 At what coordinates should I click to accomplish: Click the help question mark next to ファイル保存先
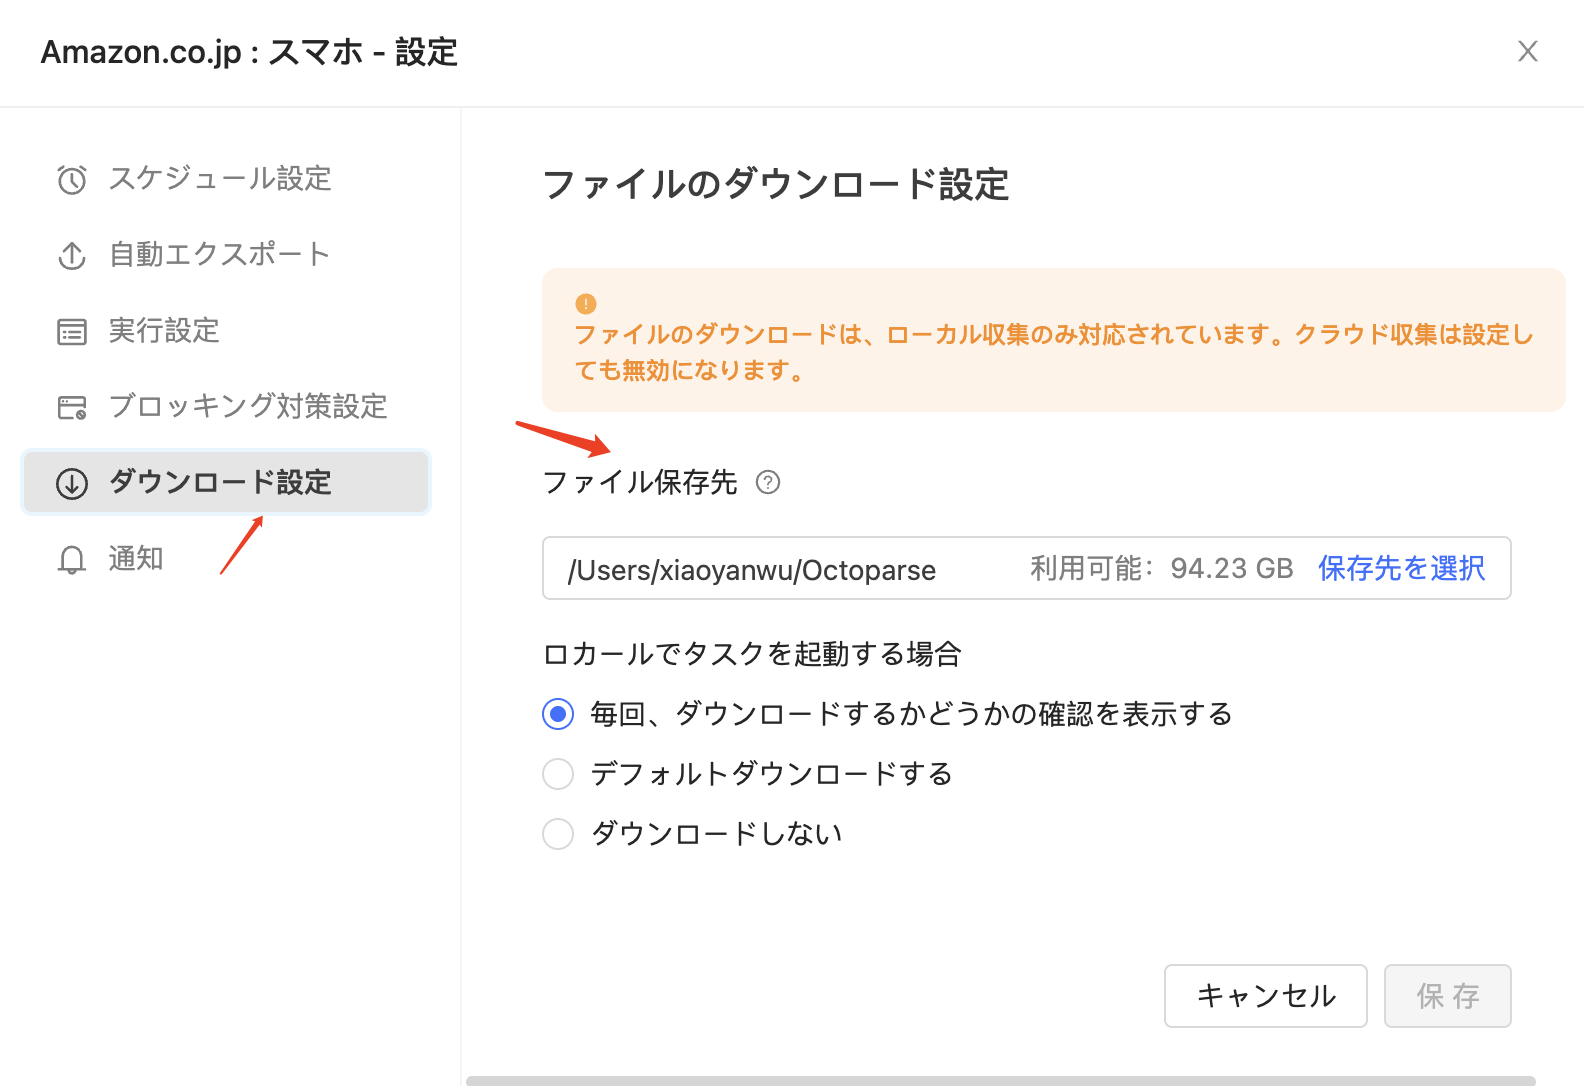pos(768,483)
